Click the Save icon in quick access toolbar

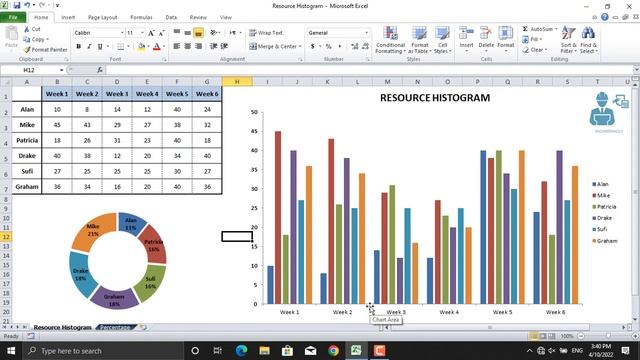[x=17, y=5]
